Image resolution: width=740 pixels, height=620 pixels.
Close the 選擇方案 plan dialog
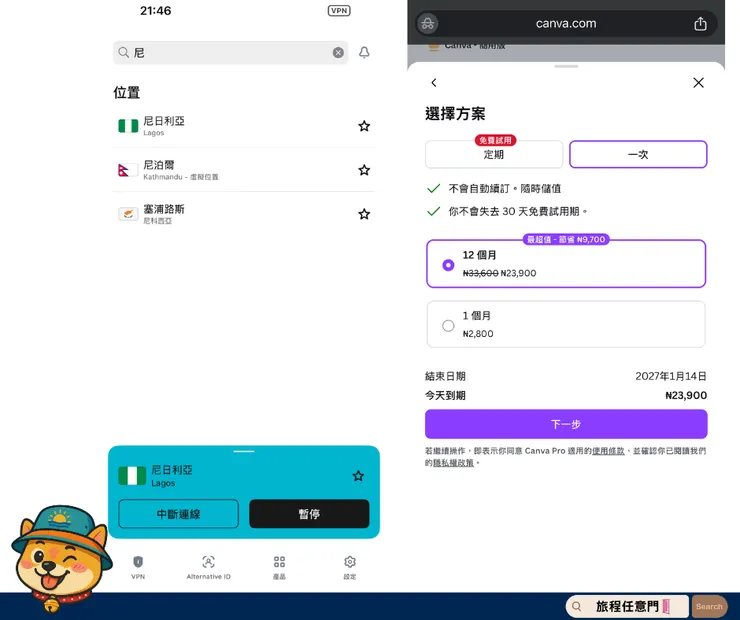[x=698, y=83]
